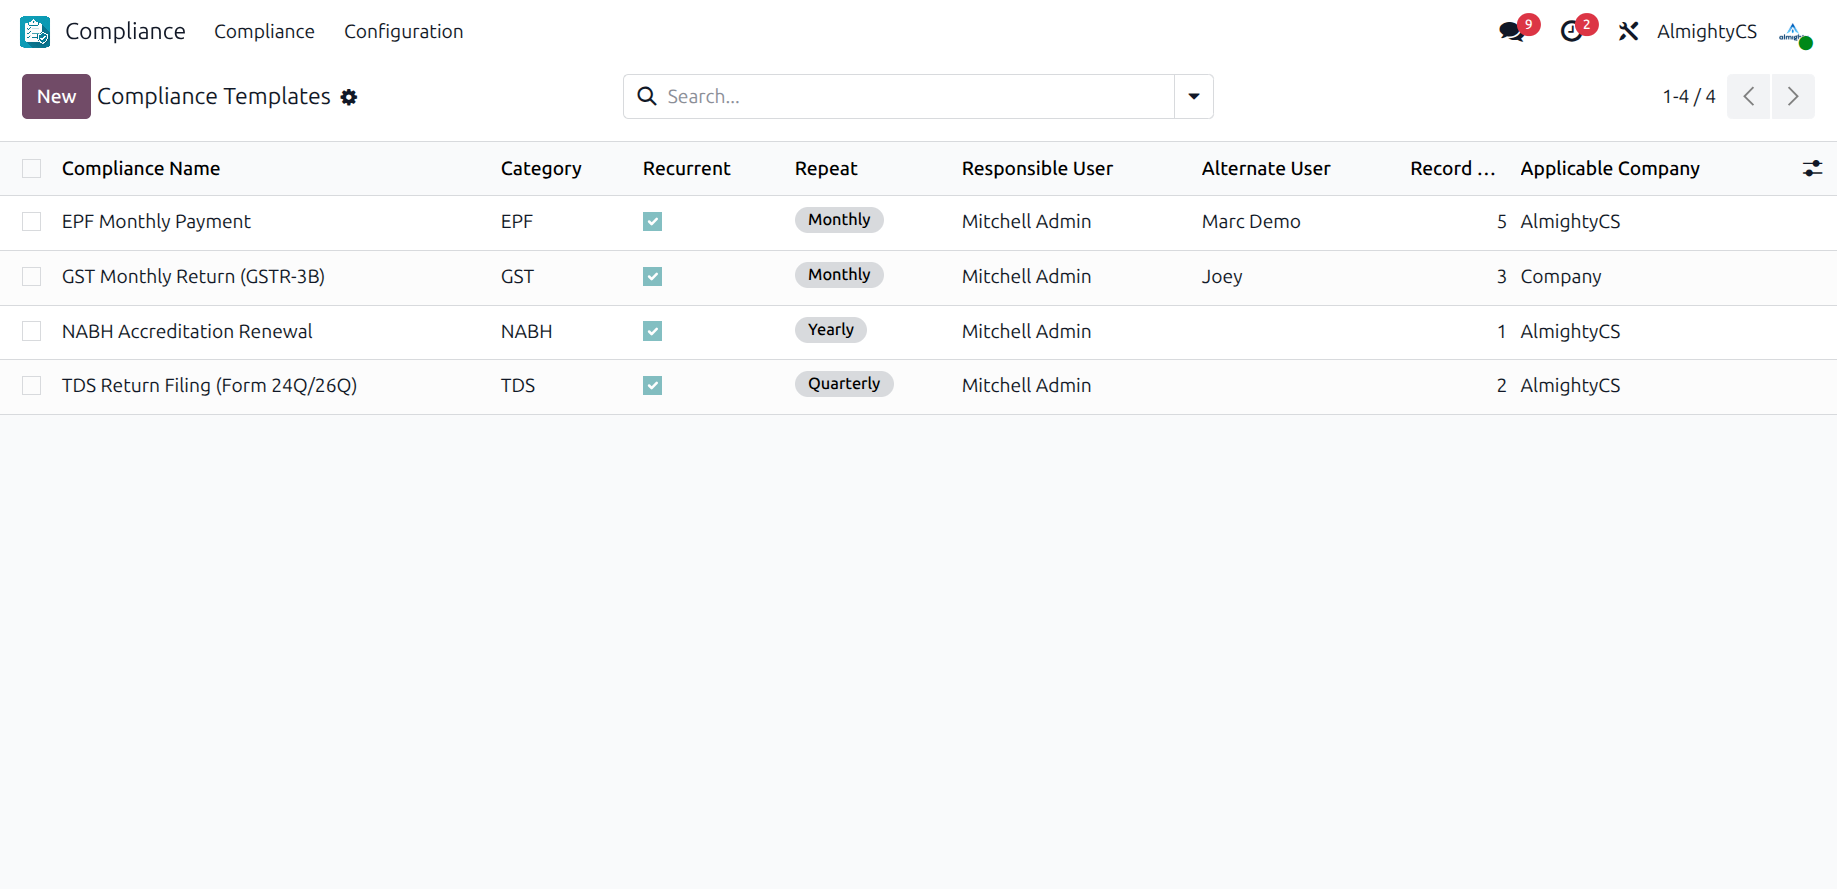The image size is (1837, 889).
Task: Open the Configuration menu
Action: click(x=404, y=32)
